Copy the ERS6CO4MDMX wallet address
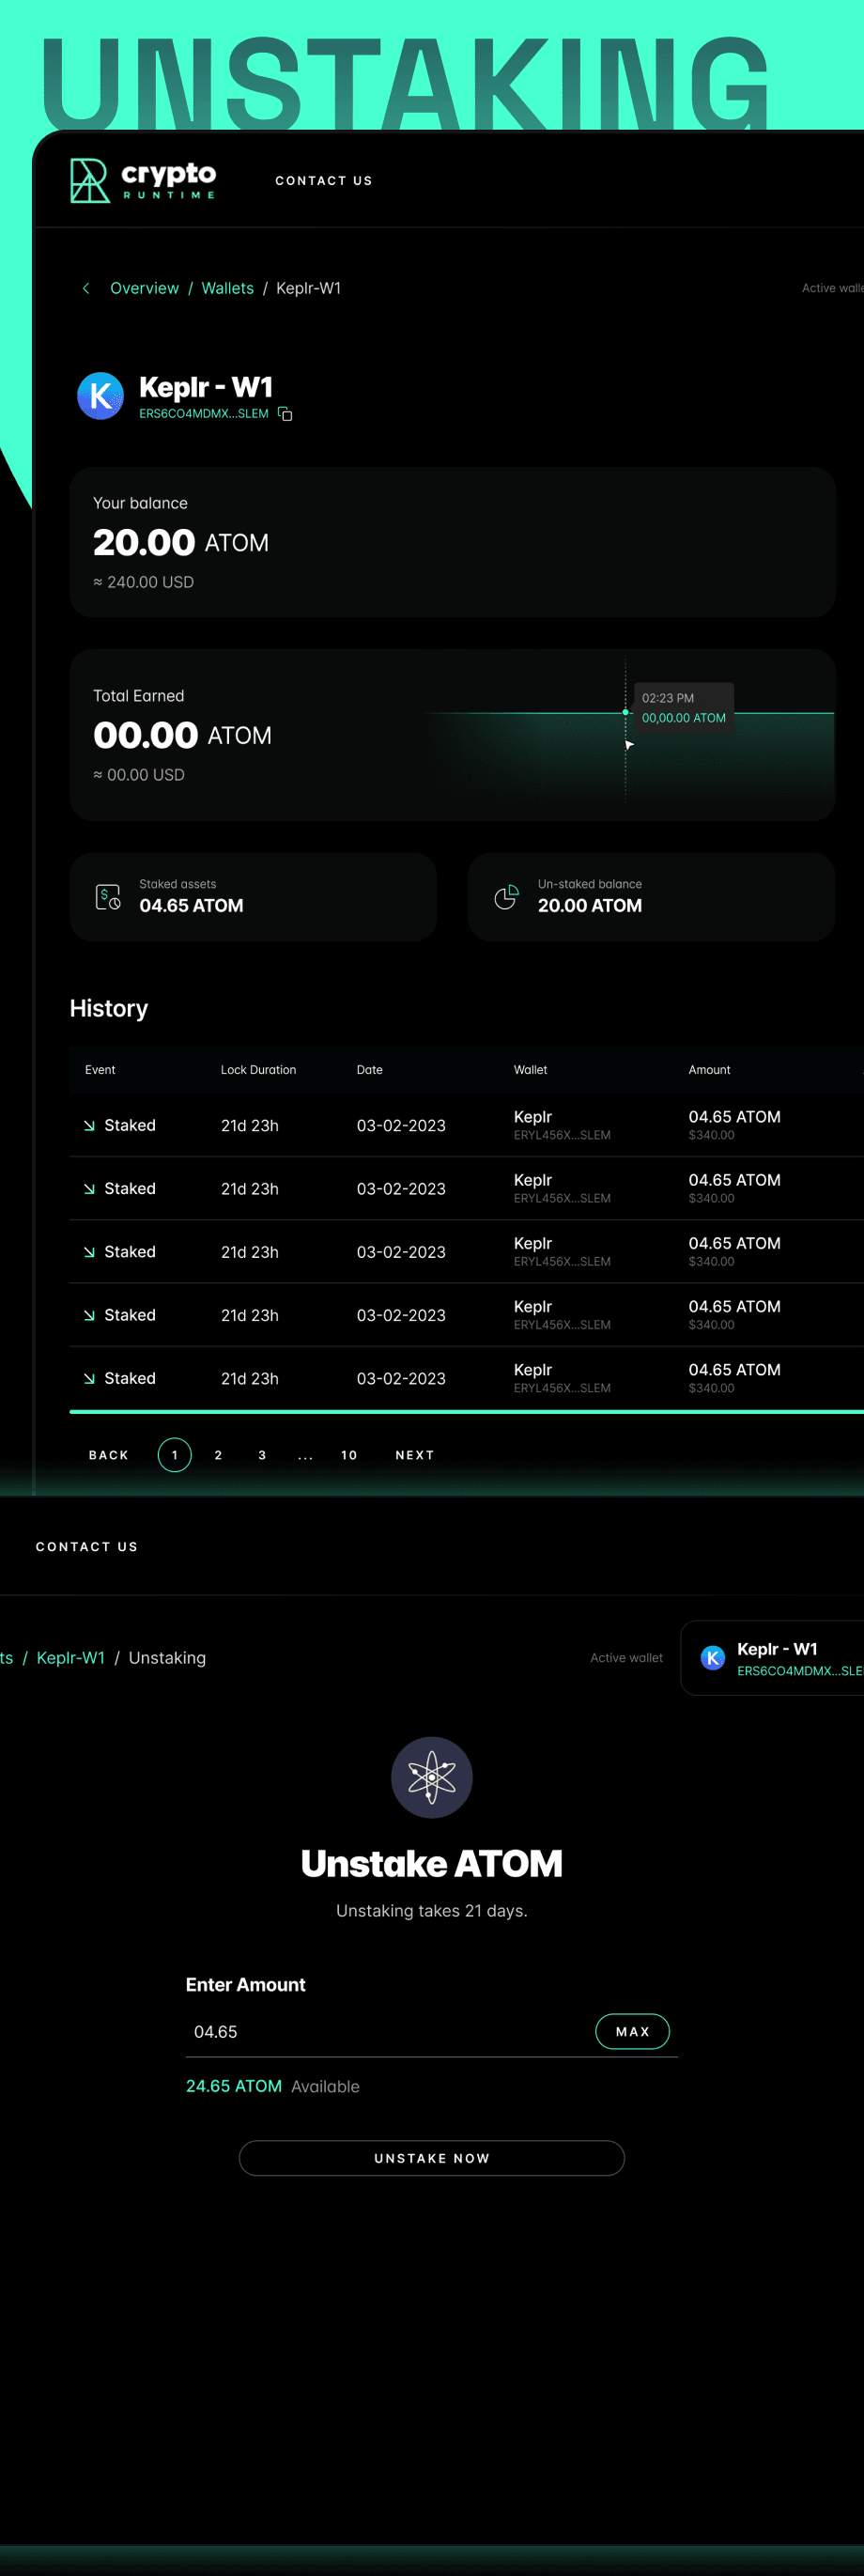Image resolution: width=864 pixels, height=2576 pixels. pos(285,414)
